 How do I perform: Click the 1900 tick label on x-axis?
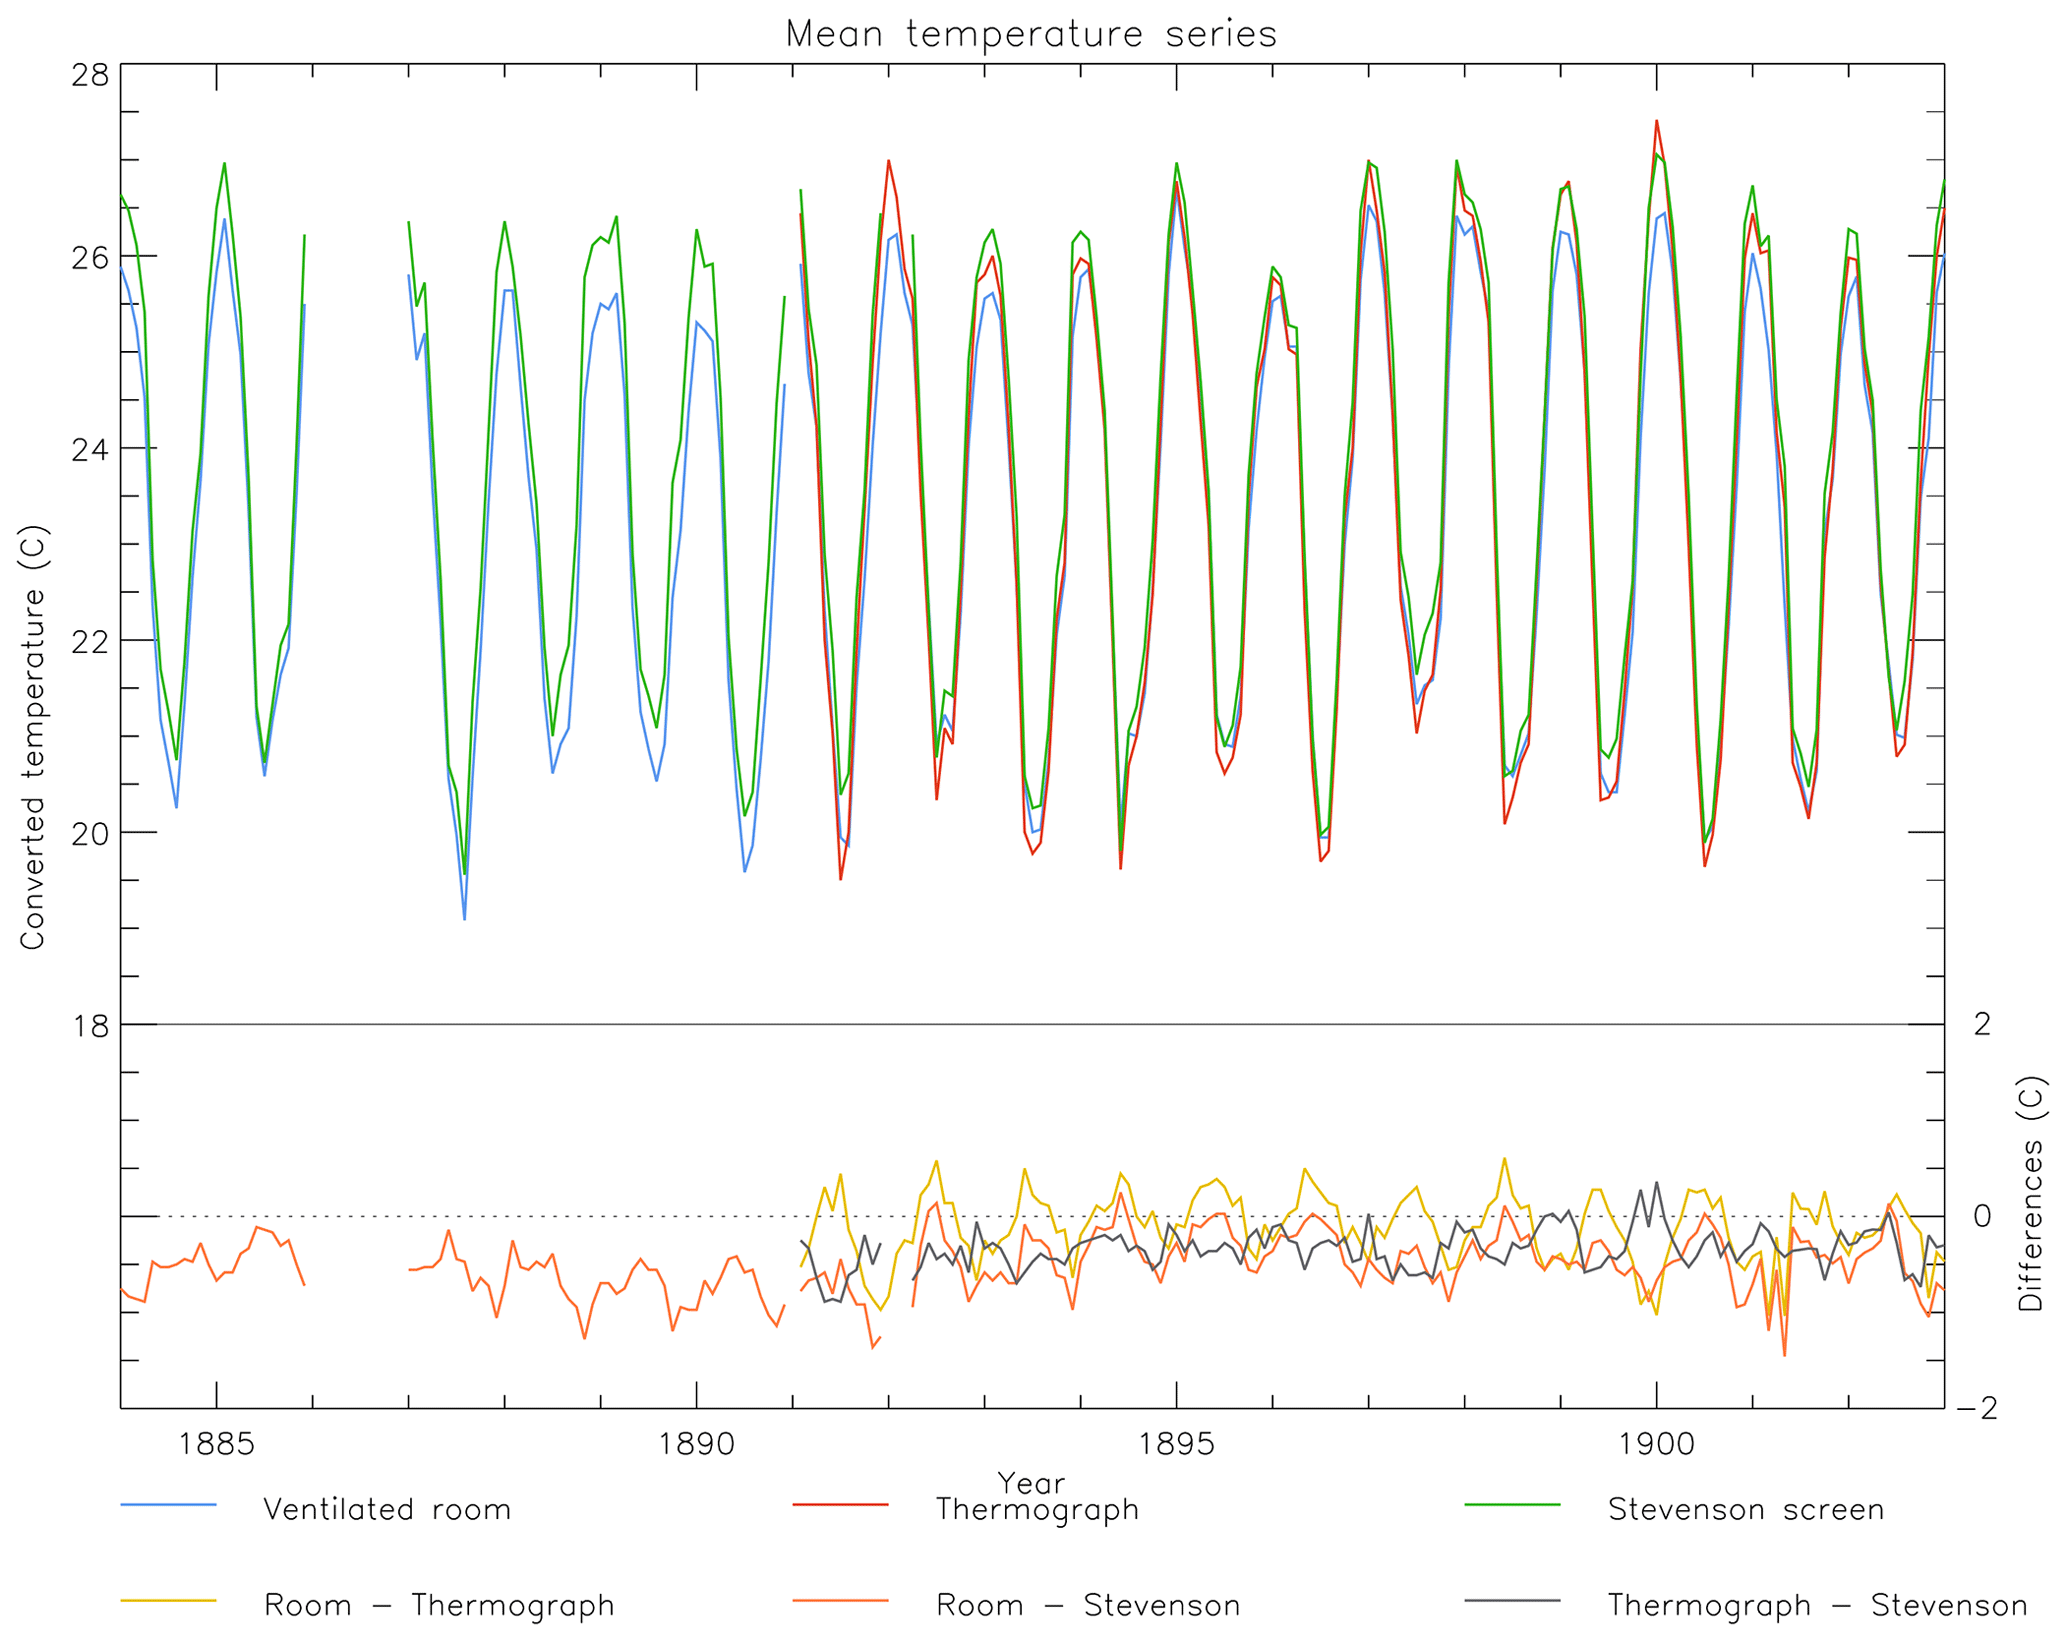(1656, 1444)
